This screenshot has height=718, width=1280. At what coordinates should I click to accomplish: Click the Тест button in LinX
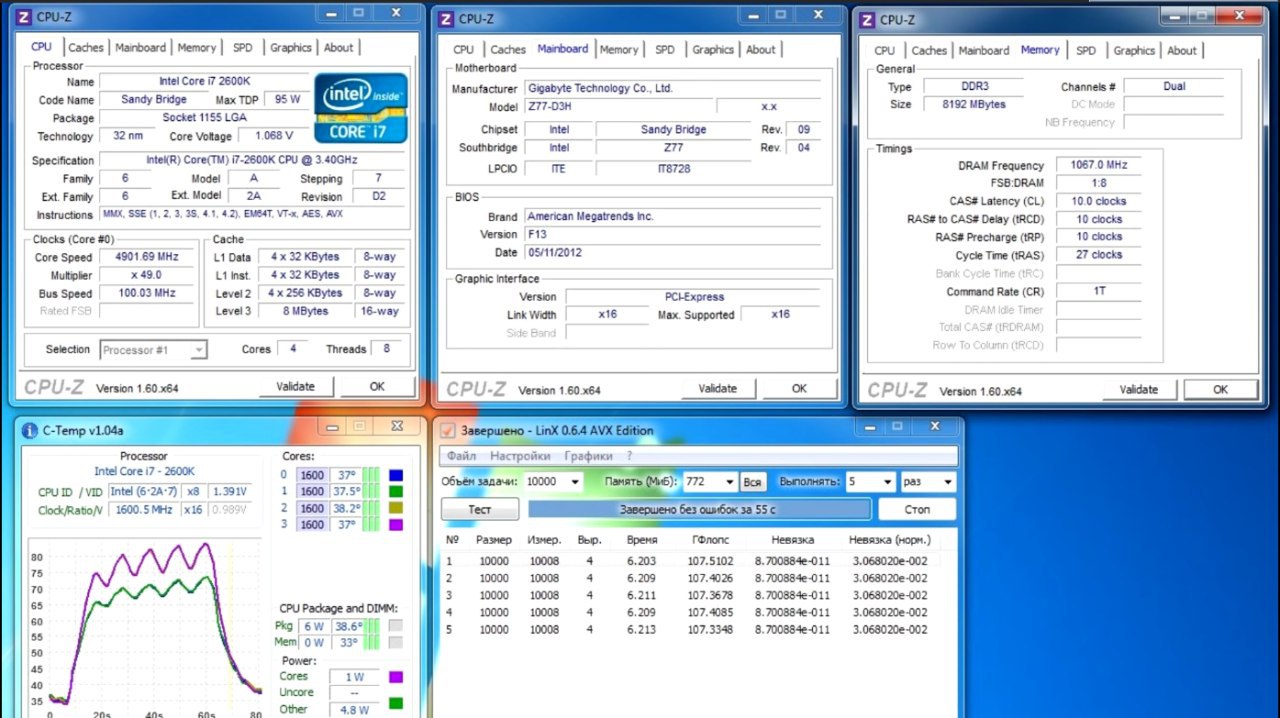480,509
